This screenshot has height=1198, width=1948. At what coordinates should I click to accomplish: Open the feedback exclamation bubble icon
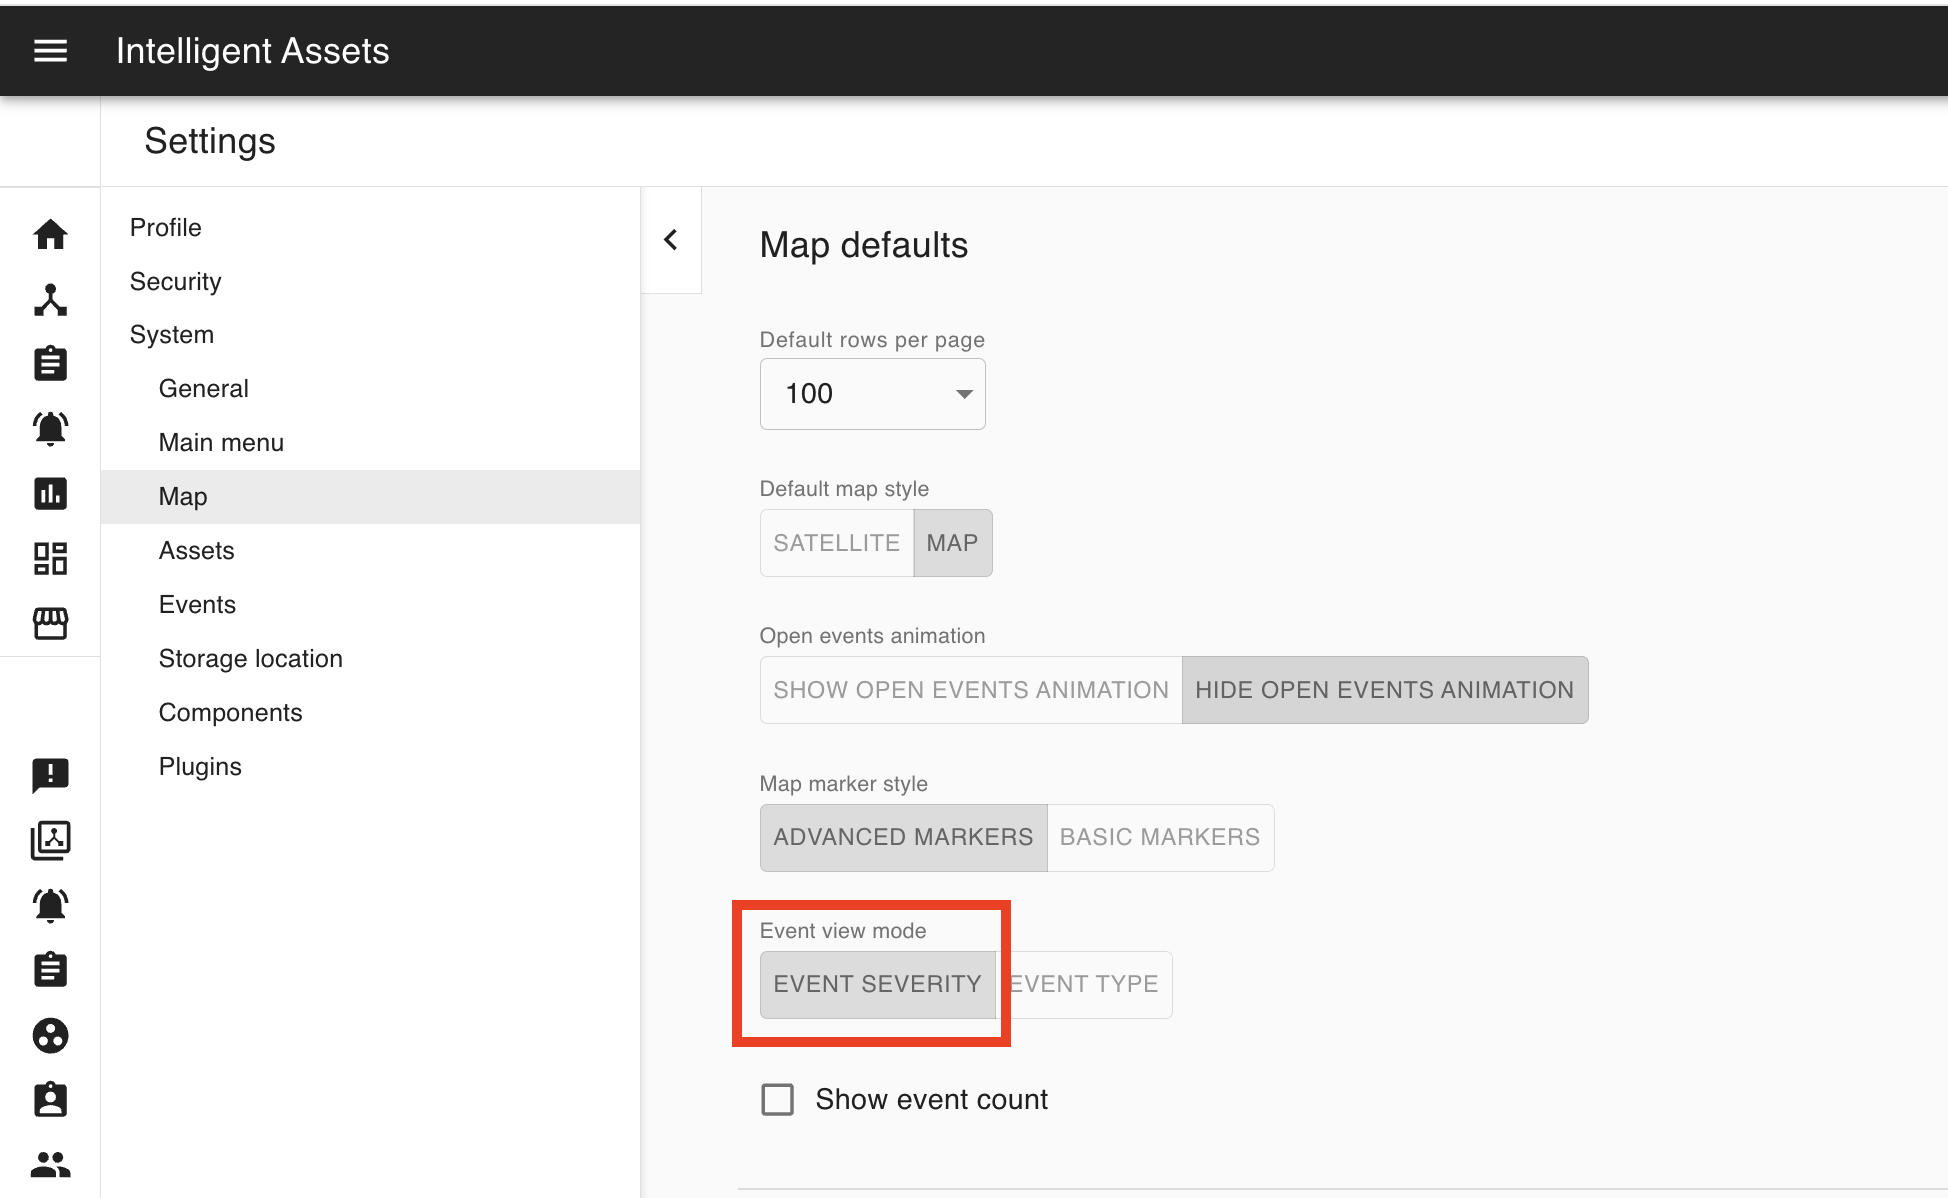coord(50,774)
